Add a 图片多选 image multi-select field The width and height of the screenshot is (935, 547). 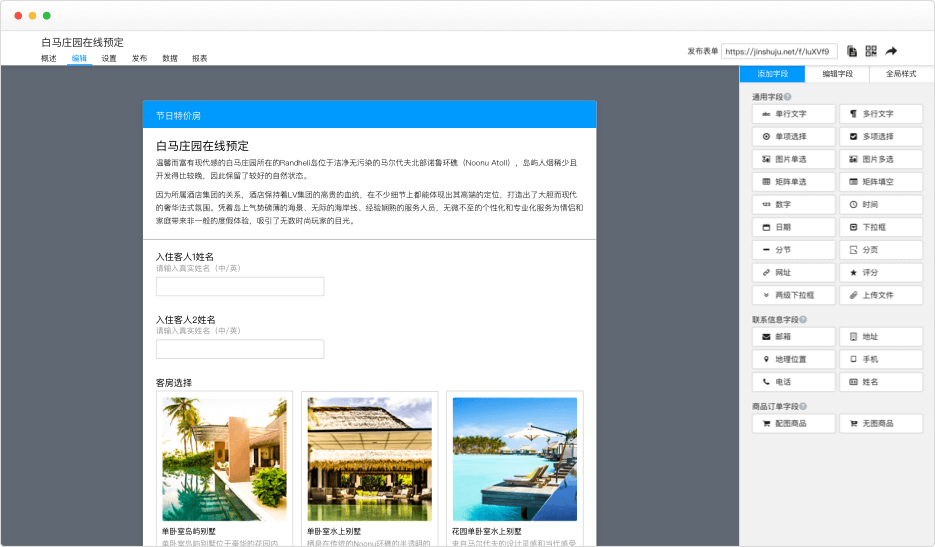tap(880, 159)
